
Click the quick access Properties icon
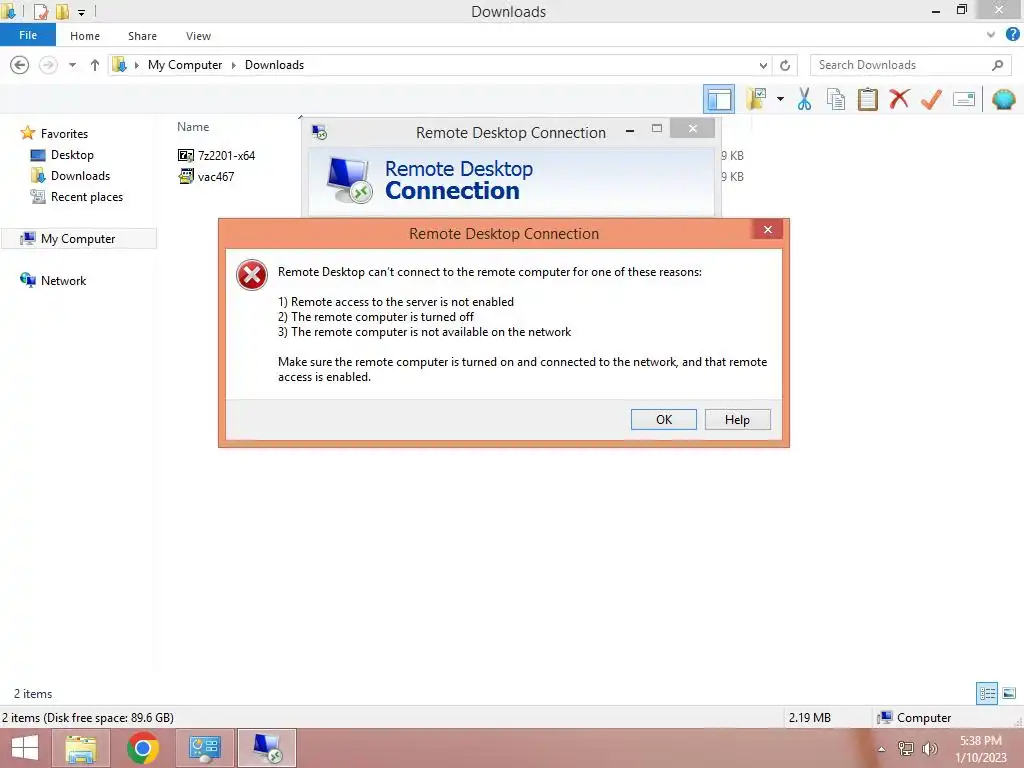tap(40, 11)
